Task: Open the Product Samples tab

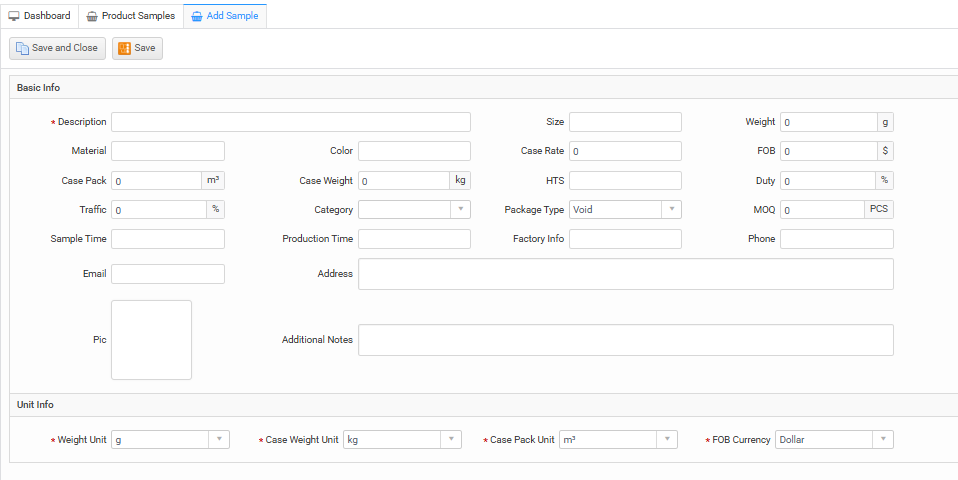Action: 130,16
